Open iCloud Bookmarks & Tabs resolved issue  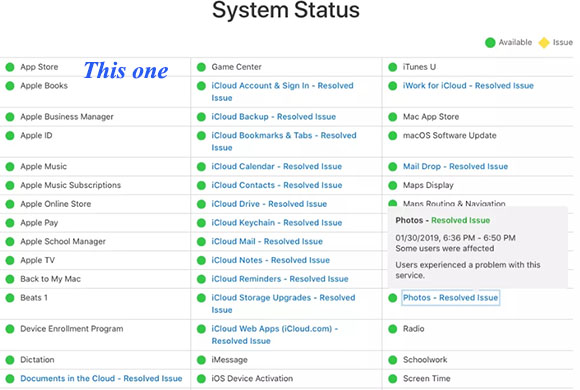284,141
